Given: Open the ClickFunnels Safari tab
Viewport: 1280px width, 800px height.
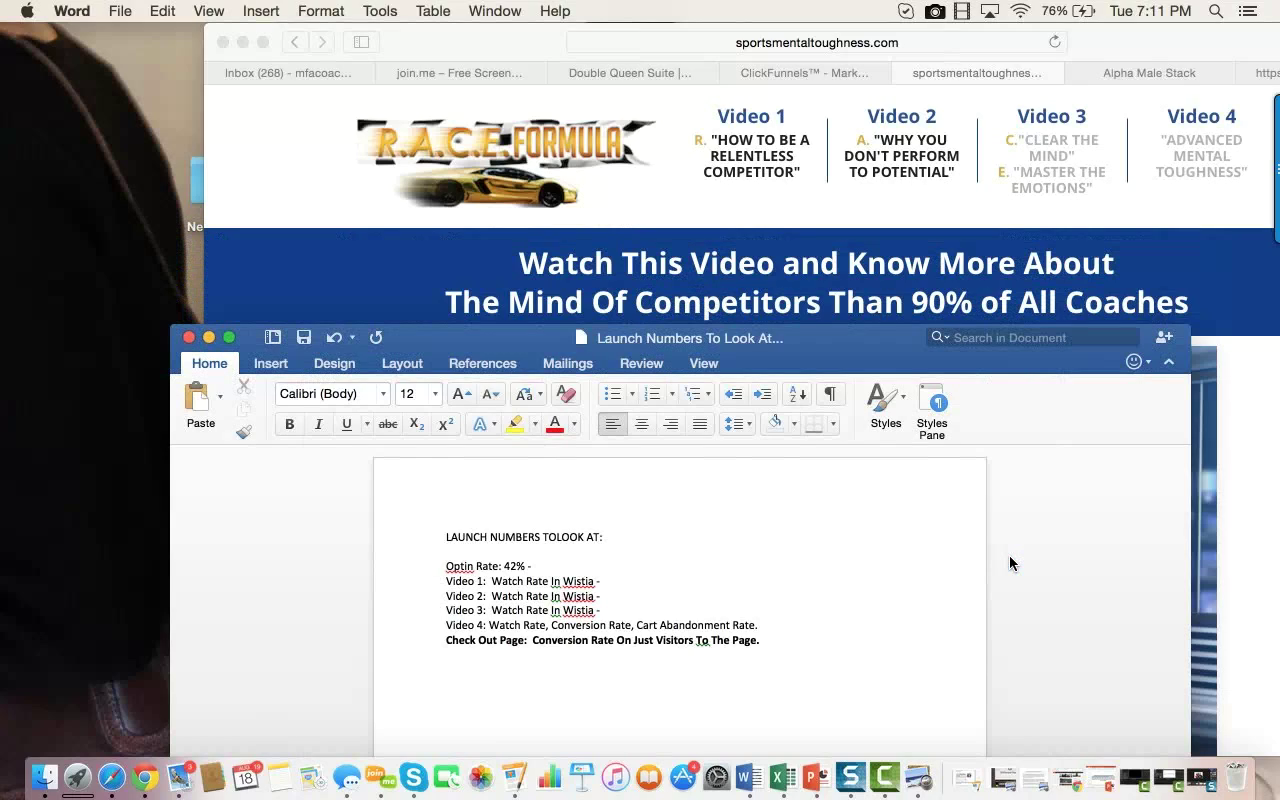Looking at the screenshot, I should coord(804,73).
